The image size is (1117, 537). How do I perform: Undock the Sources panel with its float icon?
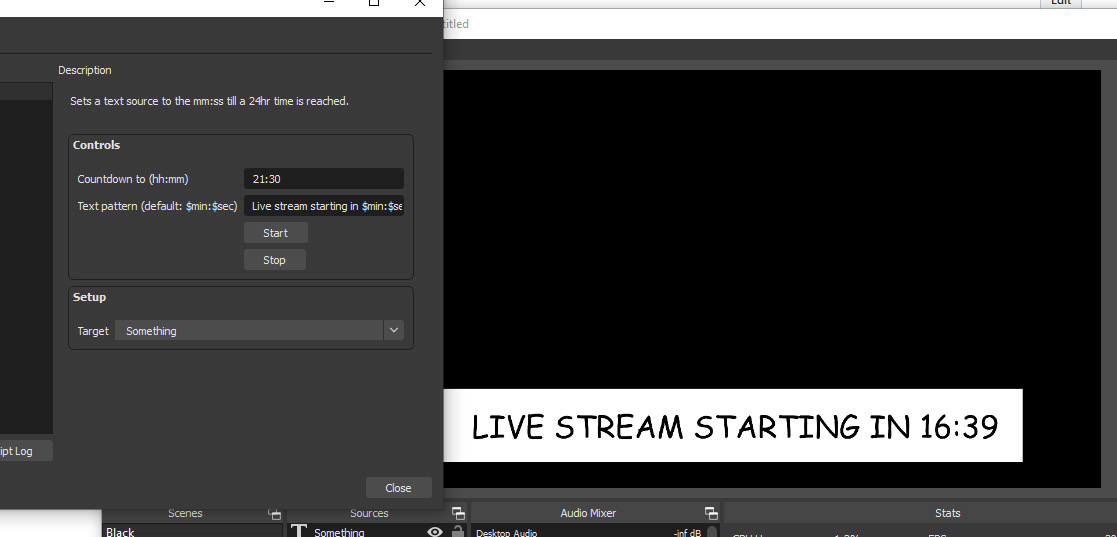click(x=458, y=513)
